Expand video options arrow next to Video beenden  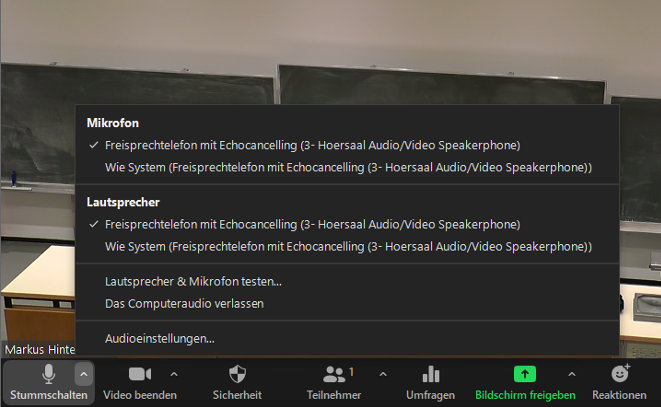tap(174, 374)
